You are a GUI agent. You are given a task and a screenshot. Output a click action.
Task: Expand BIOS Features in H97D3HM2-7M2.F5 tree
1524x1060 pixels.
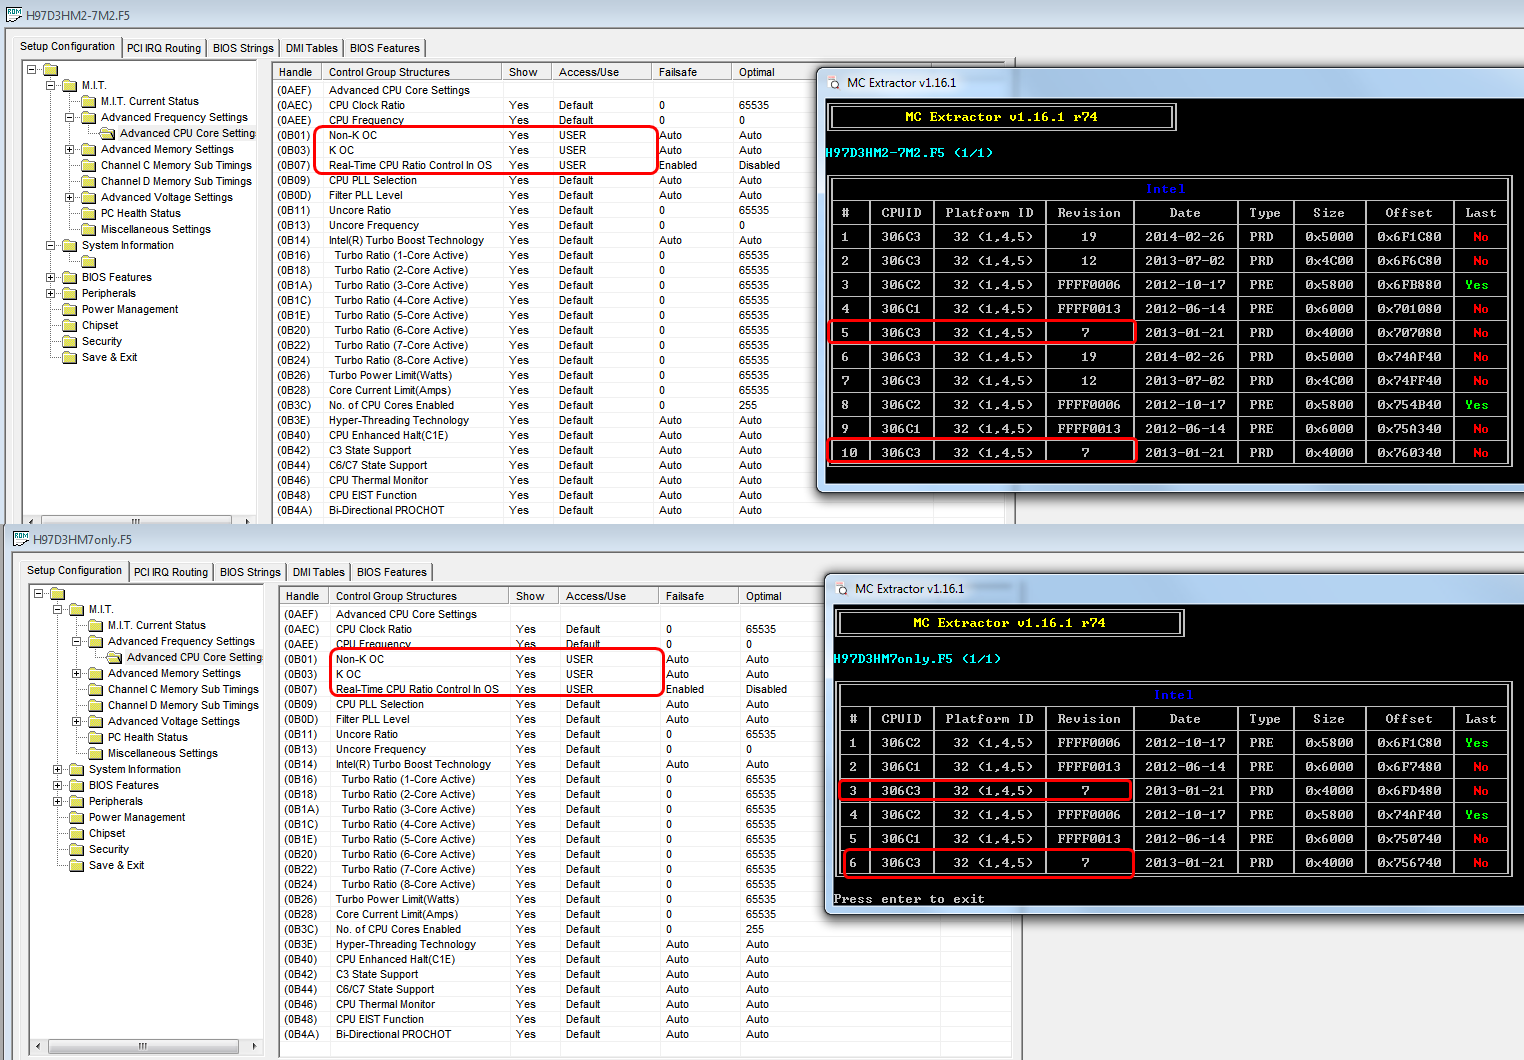(51, 277)
